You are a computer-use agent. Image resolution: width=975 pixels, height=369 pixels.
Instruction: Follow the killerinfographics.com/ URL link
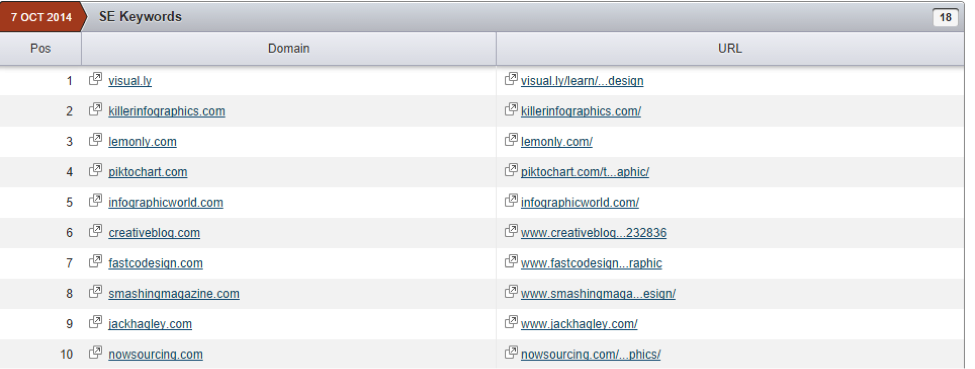tap(581, 111)
